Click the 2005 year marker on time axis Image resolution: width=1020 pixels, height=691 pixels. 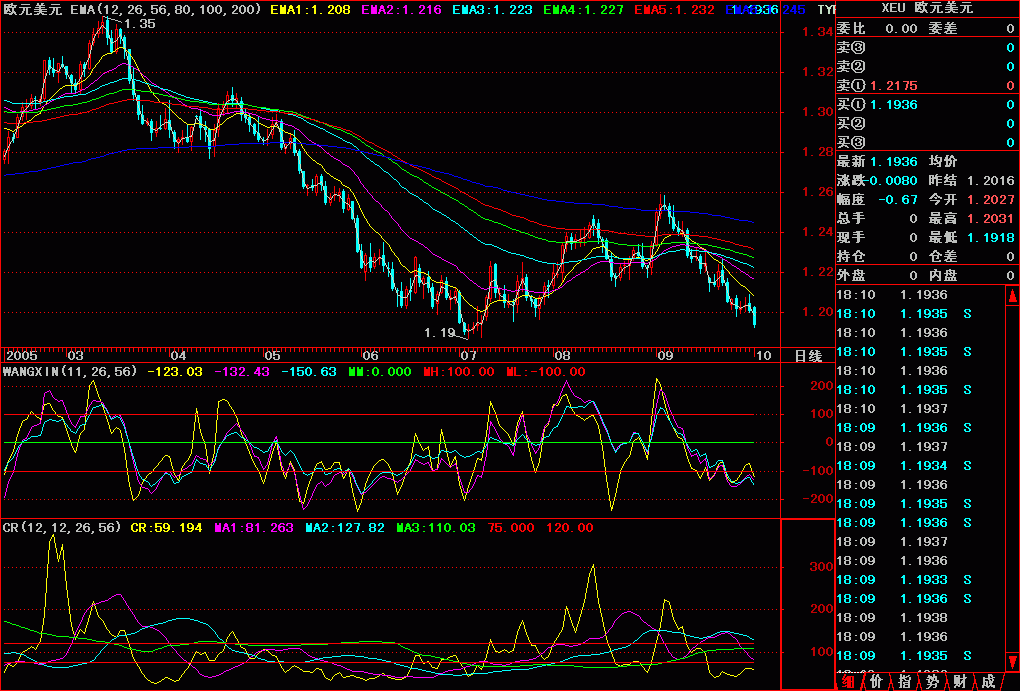click(x=21, y=355)
